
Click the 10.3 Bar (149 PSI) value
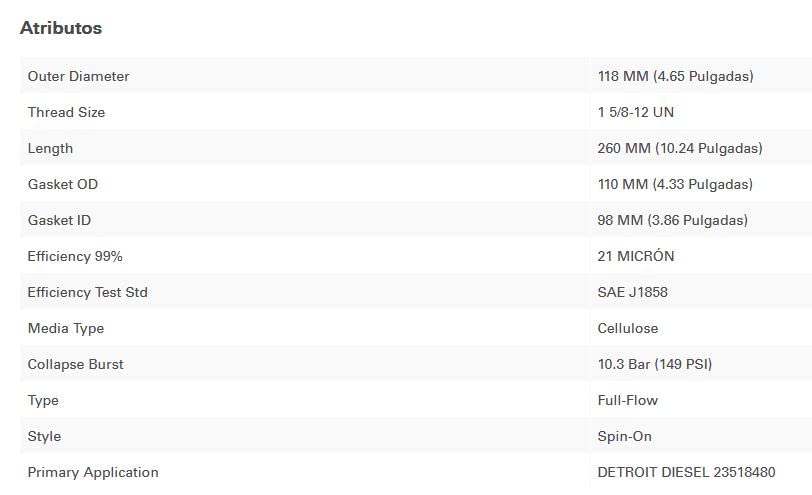tap(655, 364)
